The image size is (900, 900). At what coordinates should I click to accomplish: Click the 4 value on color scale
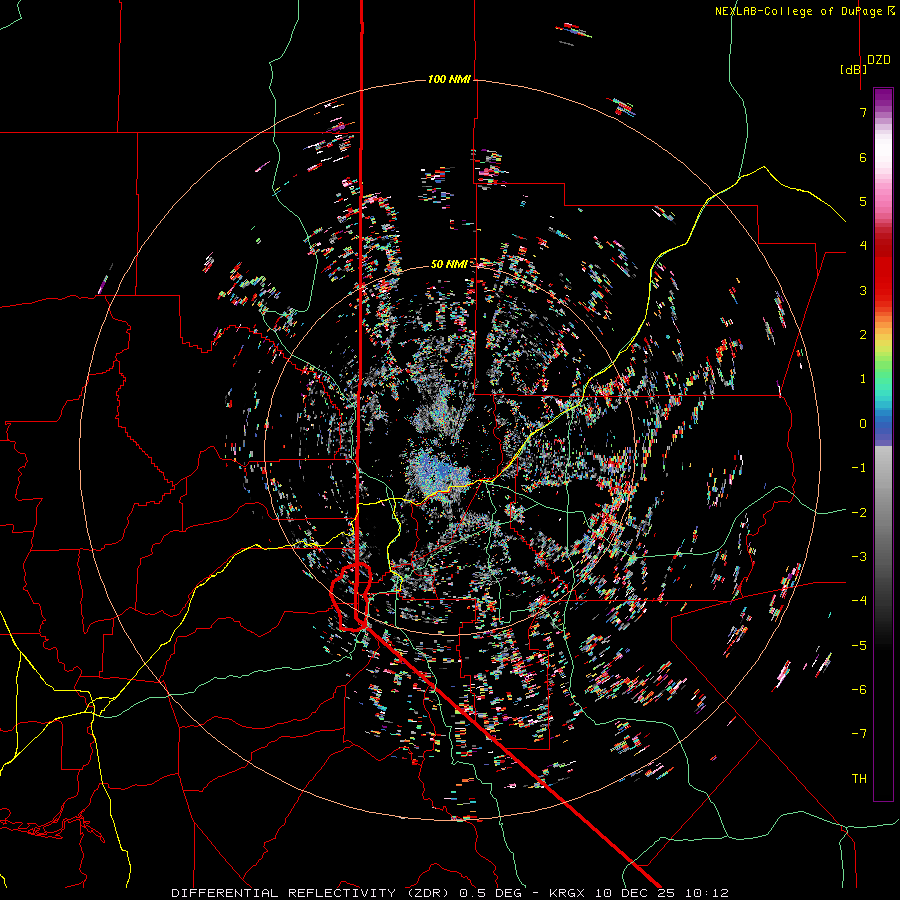[x=863, y=246]
